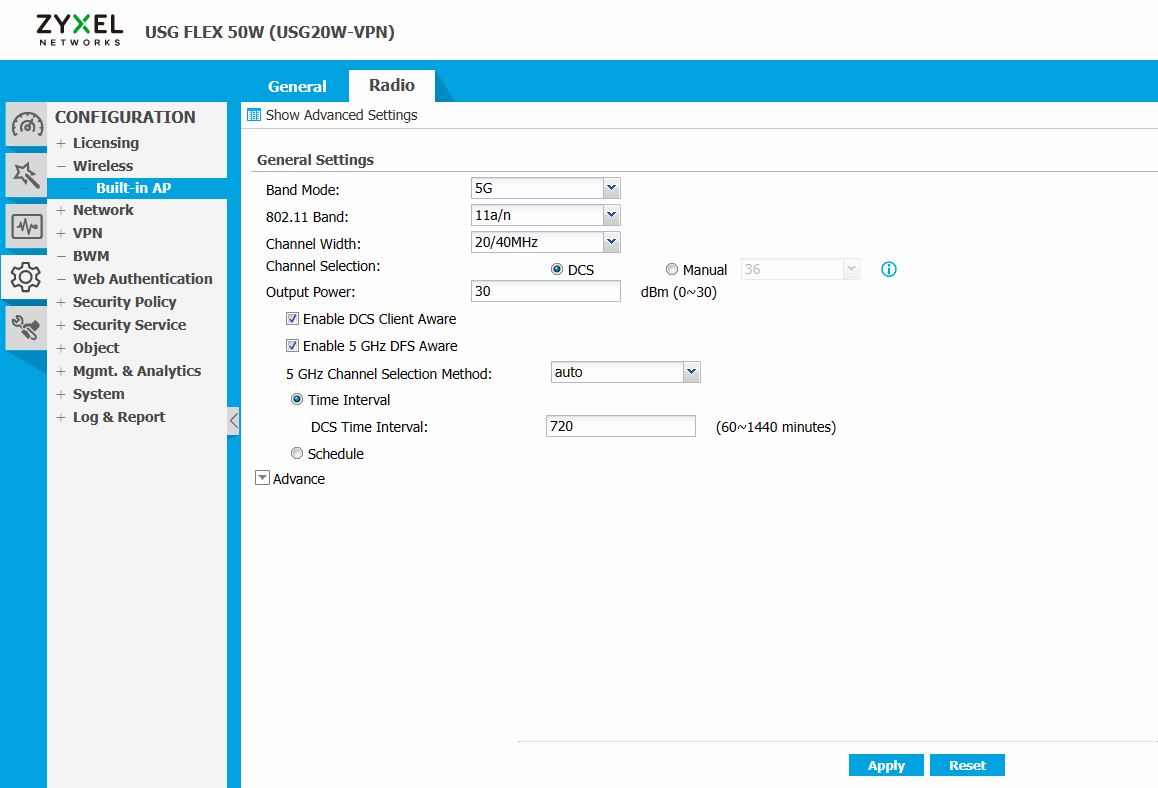Open the Monitor icon in sidebar

point(26,227)
